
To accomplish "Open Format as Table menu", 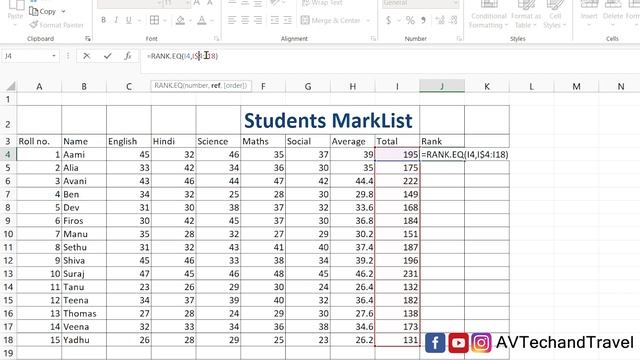I will tap(526, 15).
